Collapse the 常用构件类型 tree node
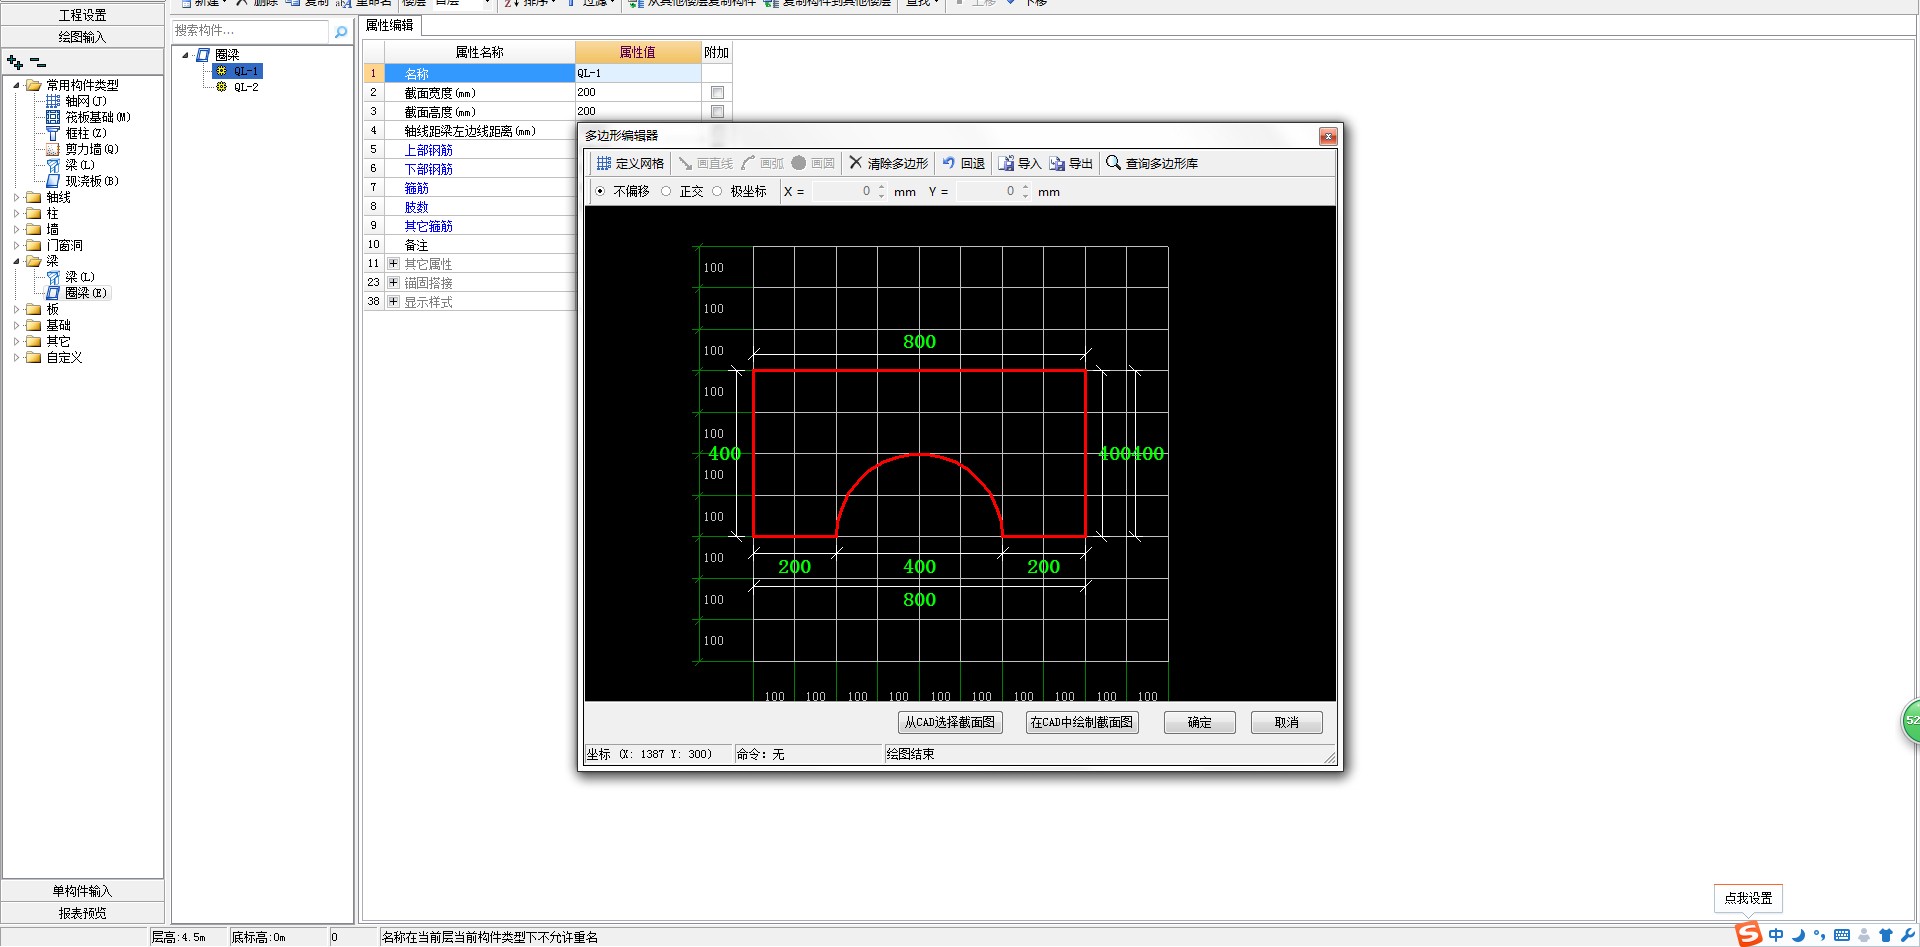Screen dimensions: 1920x947 (16, 85)
